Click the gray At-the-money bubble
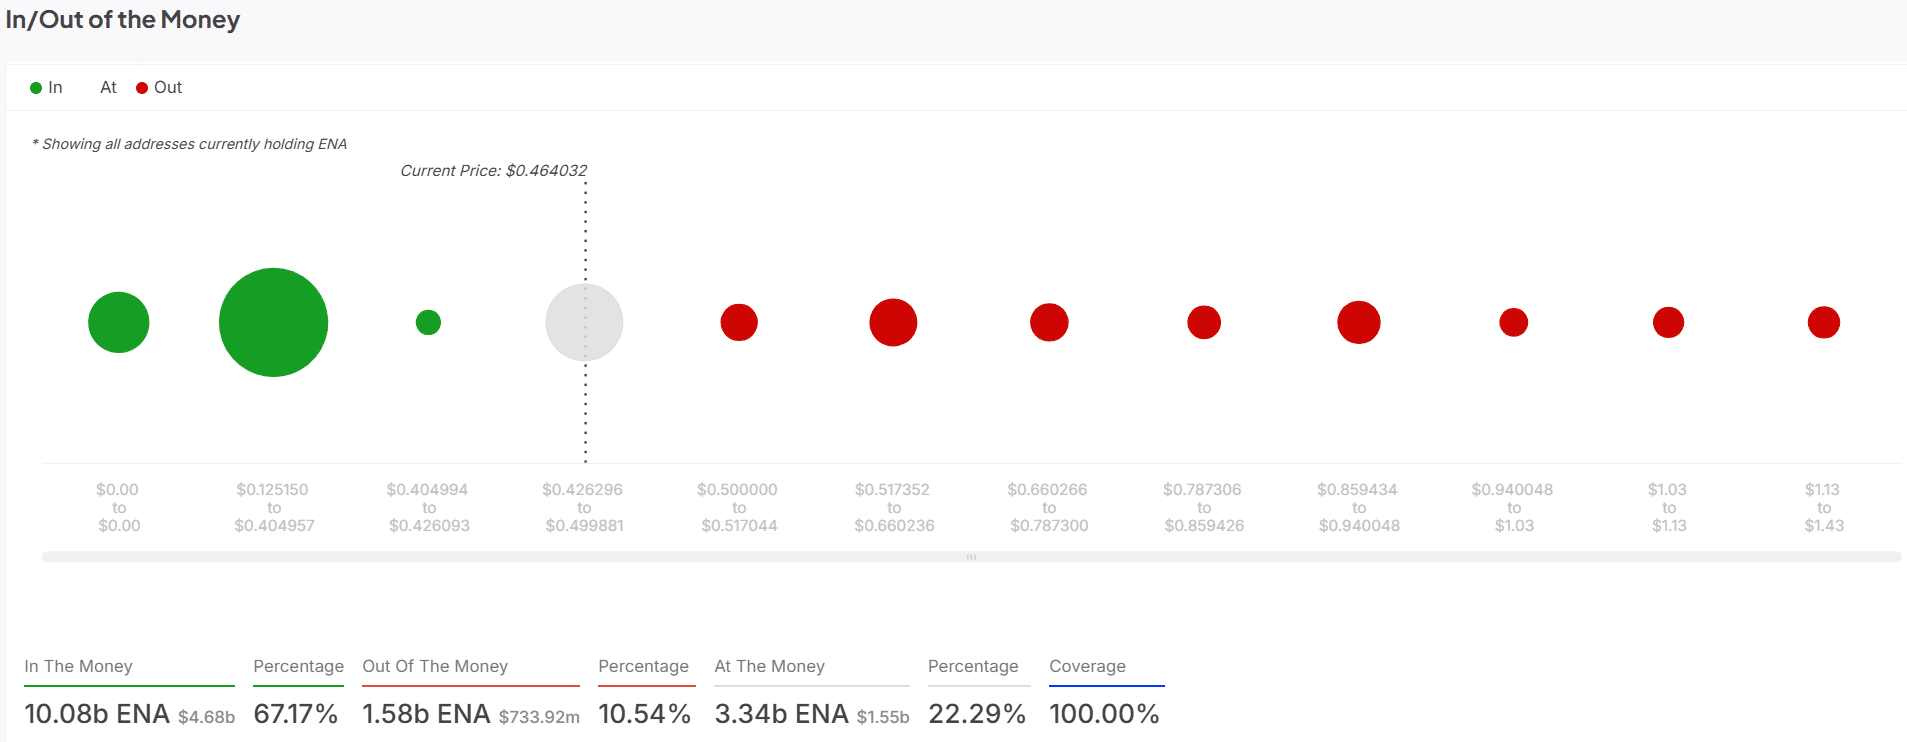The width and height of the screenshot is (1907, 742). click(x=584, y=322)
